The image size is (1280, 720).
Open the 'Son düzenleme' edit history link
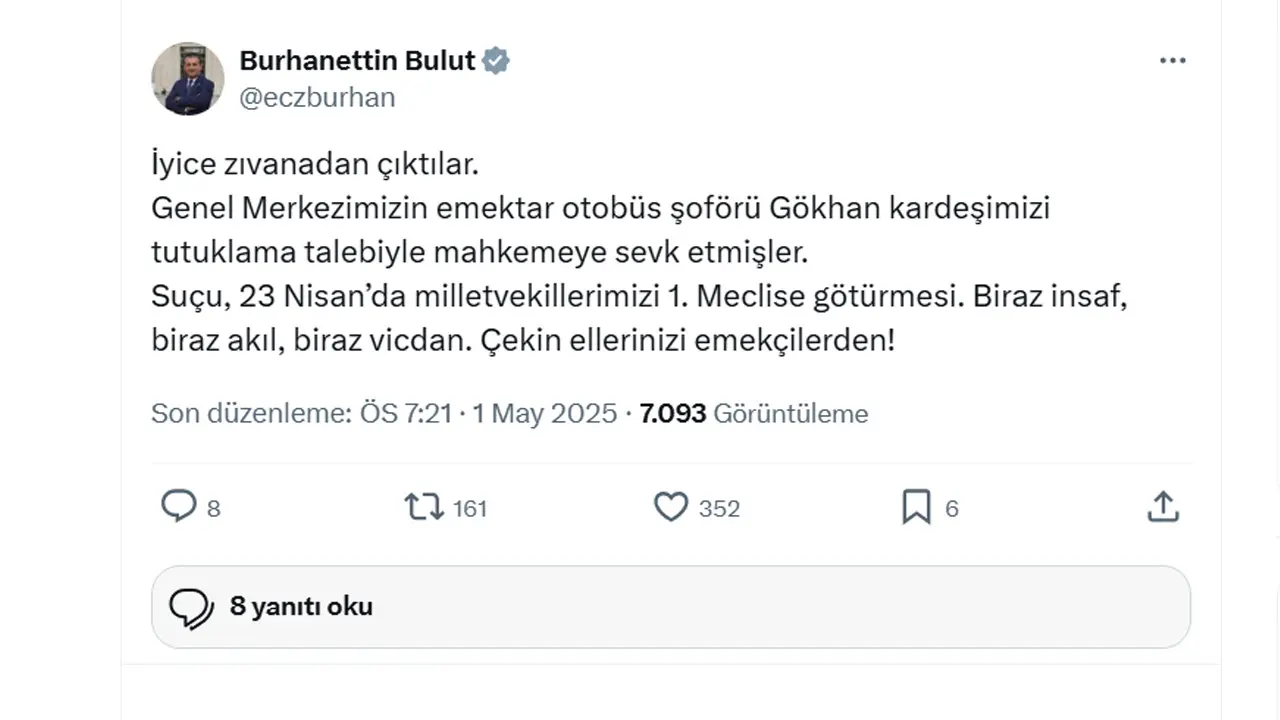tap(301, 413)
